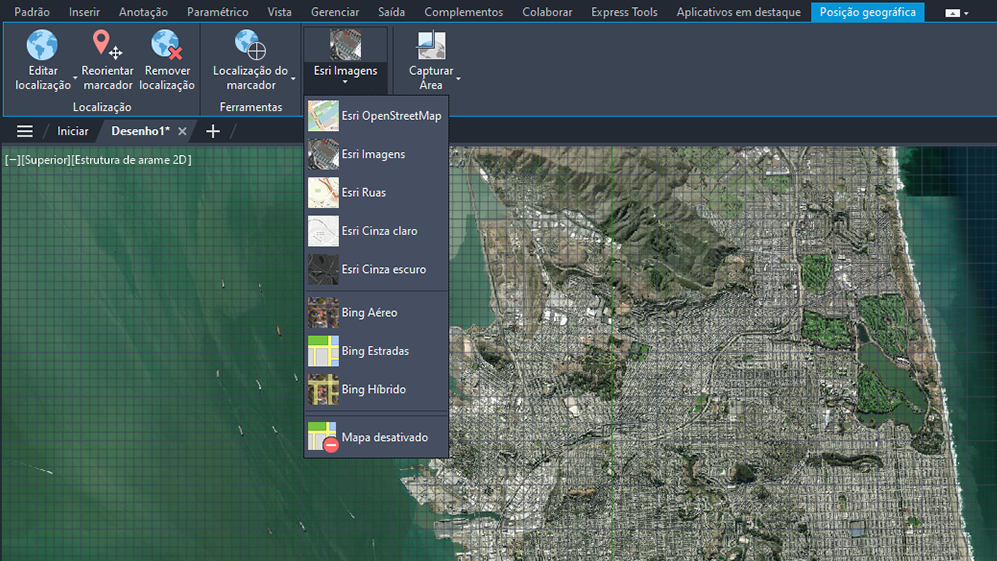Select the Esri Cinza escuro thumbnail
This screenshot has width=997, height=561.
click(x=323, y=270)
